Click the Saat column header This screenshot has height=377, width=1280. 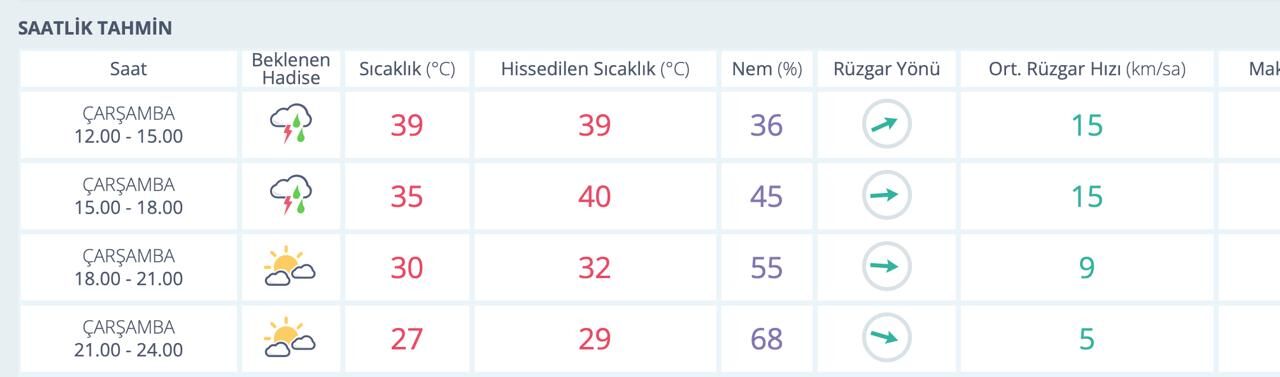click(x=128, y=69)
